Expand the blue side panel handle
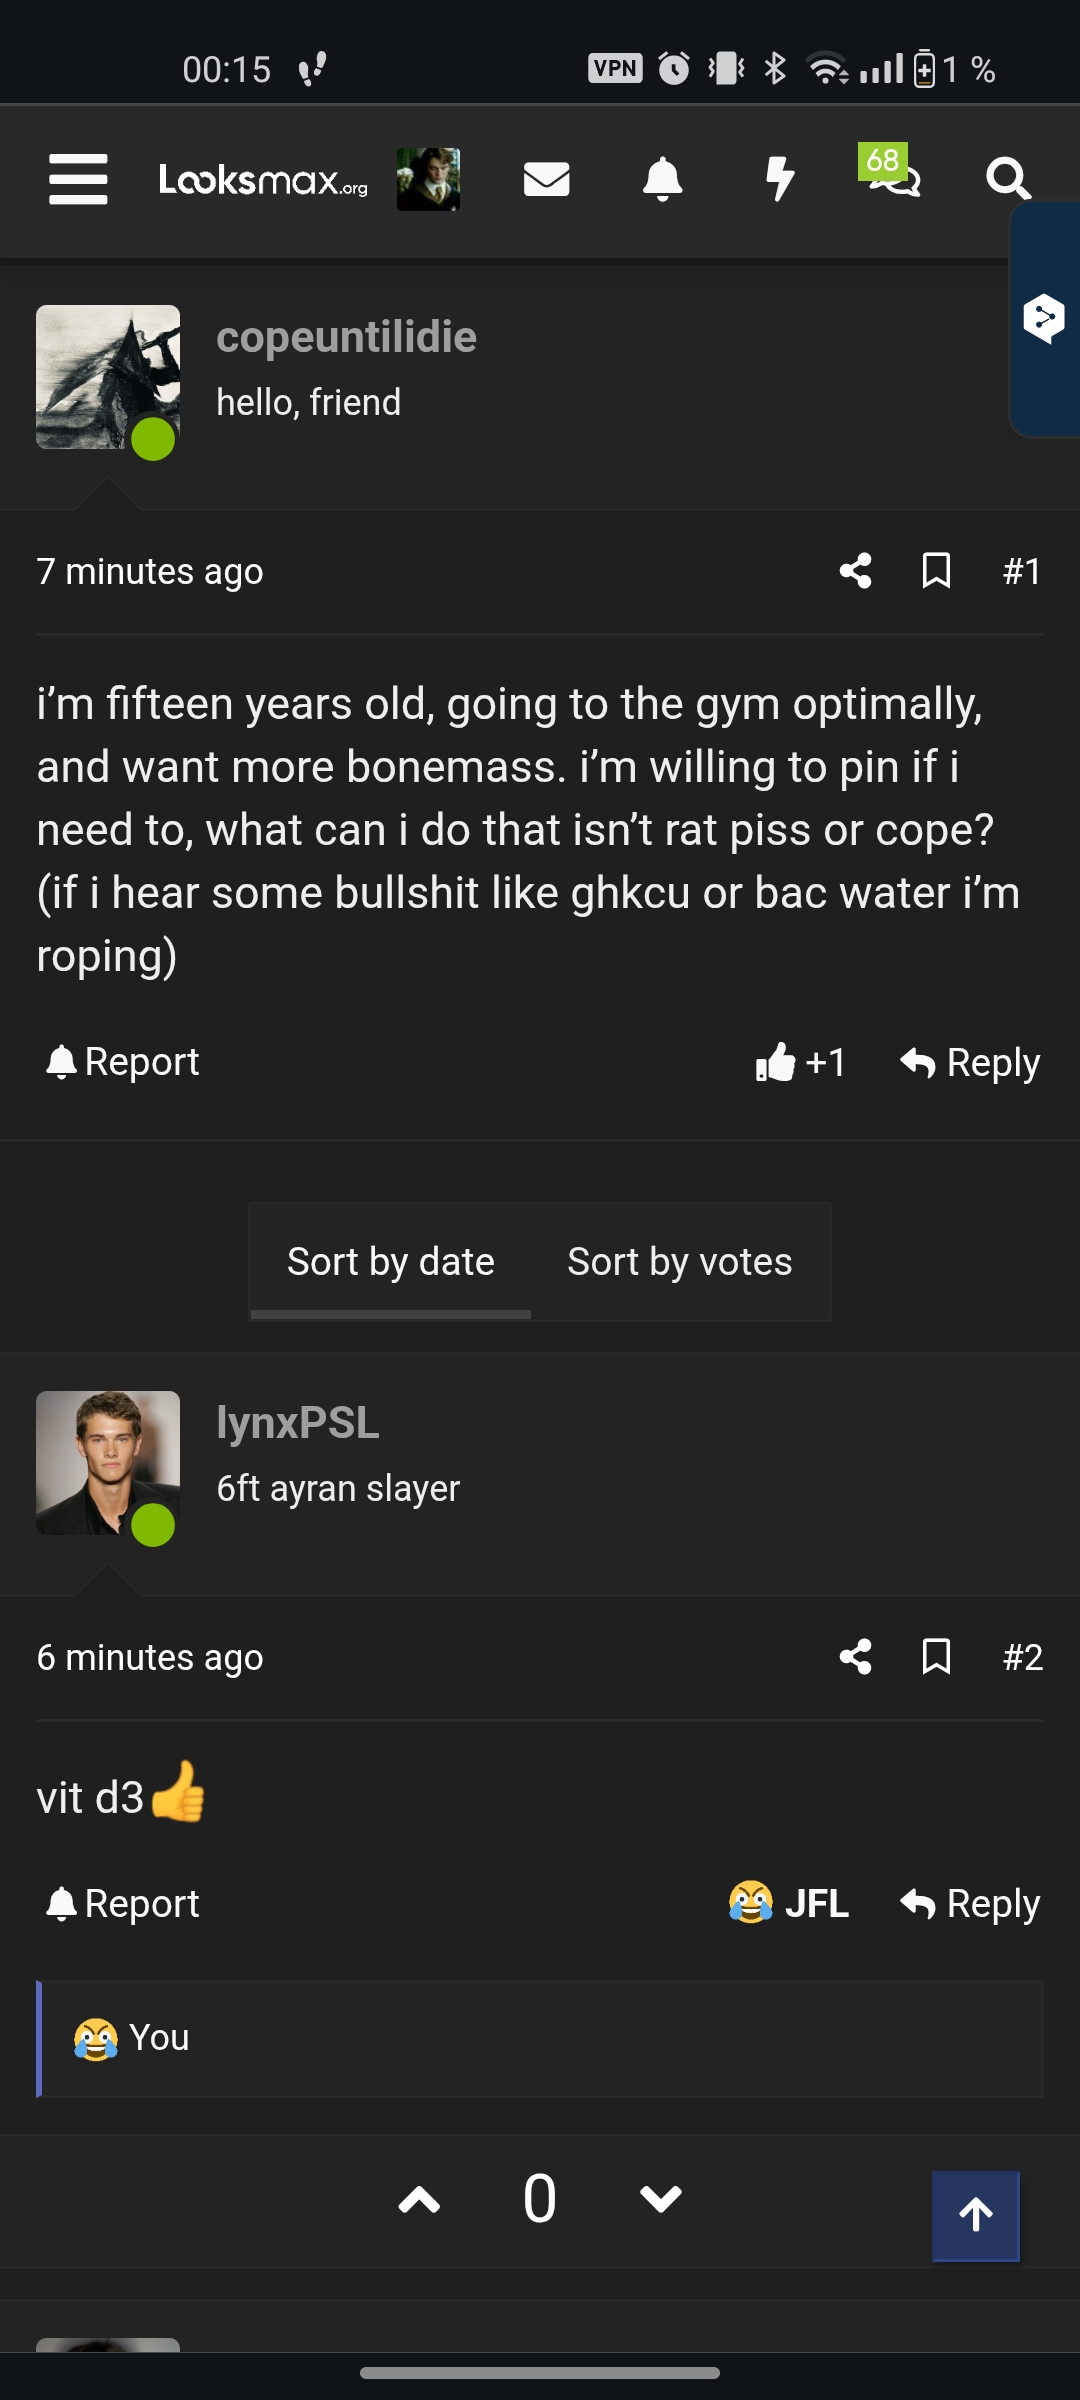This screenshot has width=1080, height=2400. pos(1045,319)
